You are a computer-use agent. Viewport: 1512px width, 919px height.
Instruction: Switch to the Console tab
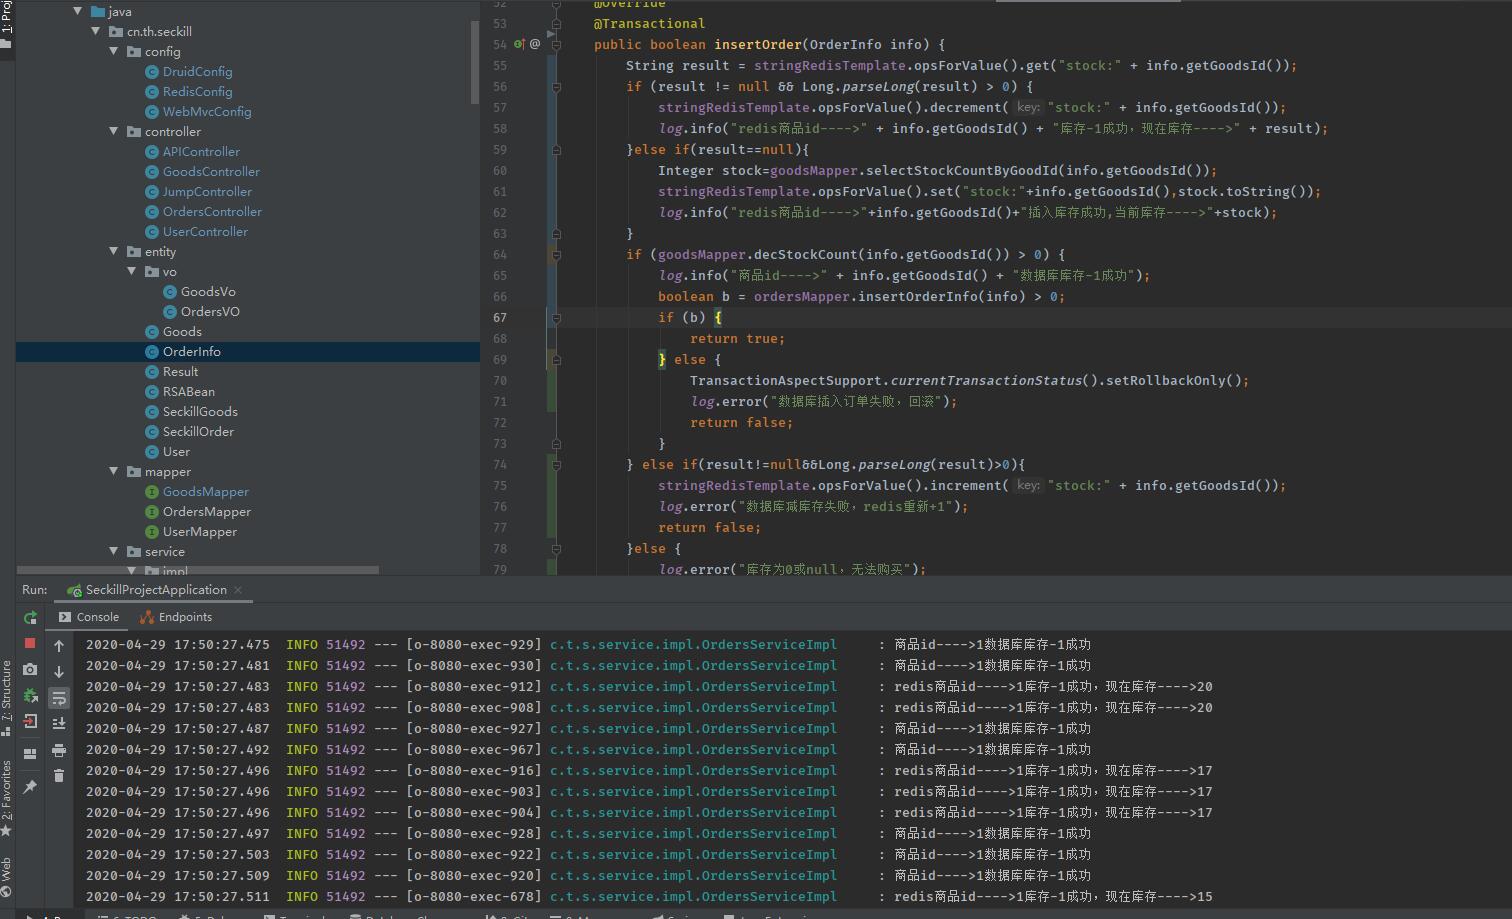pyautogui.click(x=89, y=617)
